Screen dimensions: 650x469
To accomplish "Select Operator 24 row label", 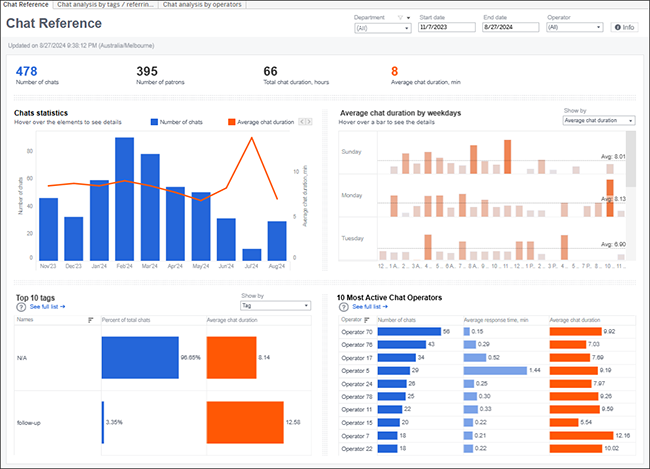I will point(357,384).
